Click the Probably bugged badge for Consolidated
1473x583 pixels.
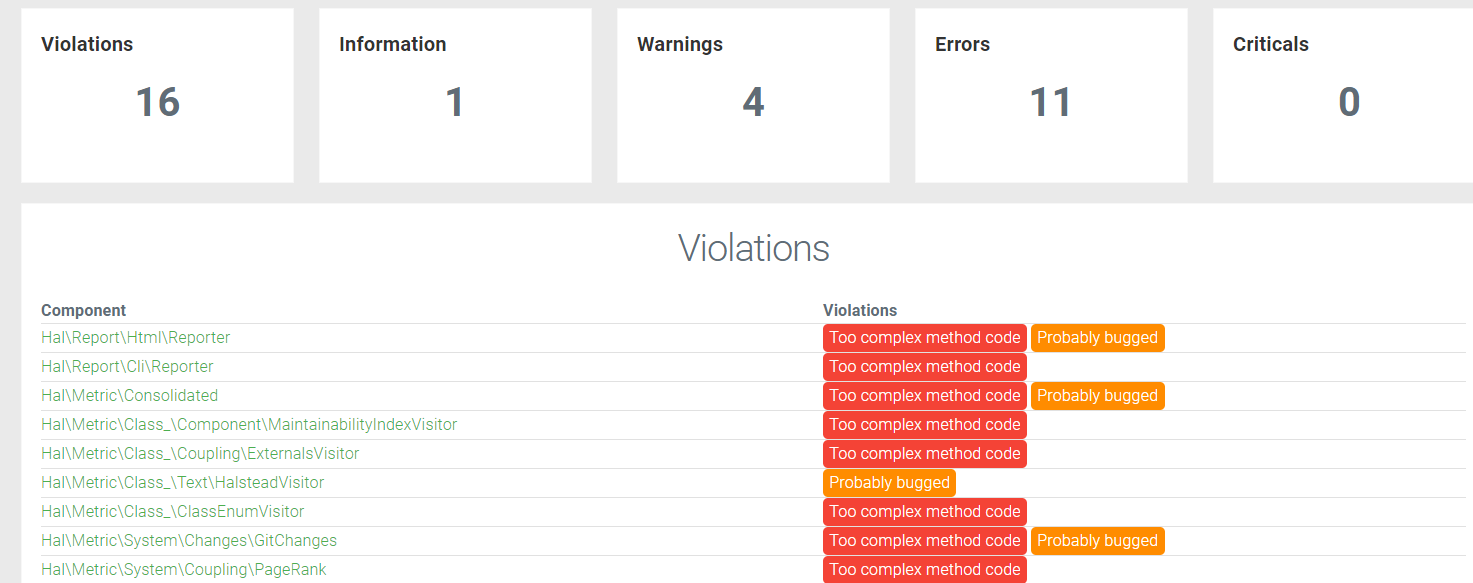1097,396
